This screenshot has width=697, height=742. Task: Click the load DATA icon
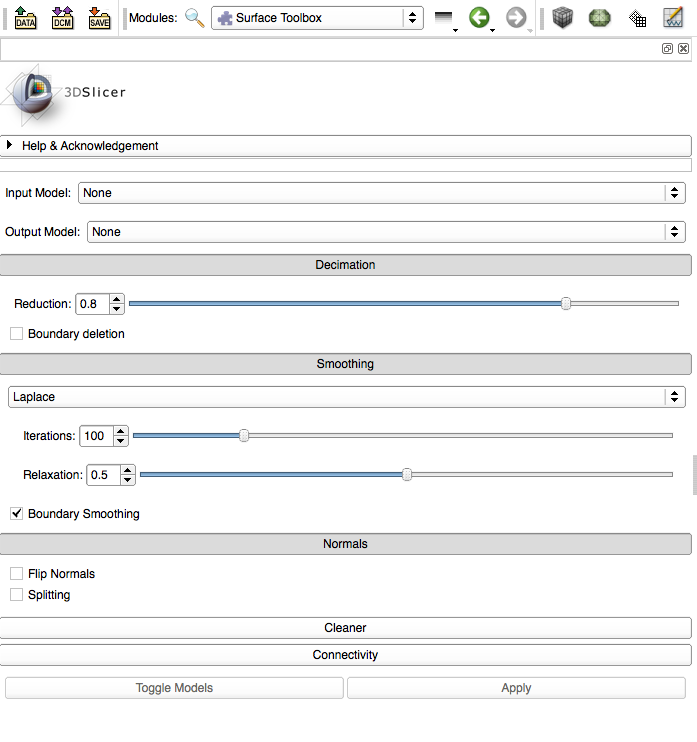[25, 18]
